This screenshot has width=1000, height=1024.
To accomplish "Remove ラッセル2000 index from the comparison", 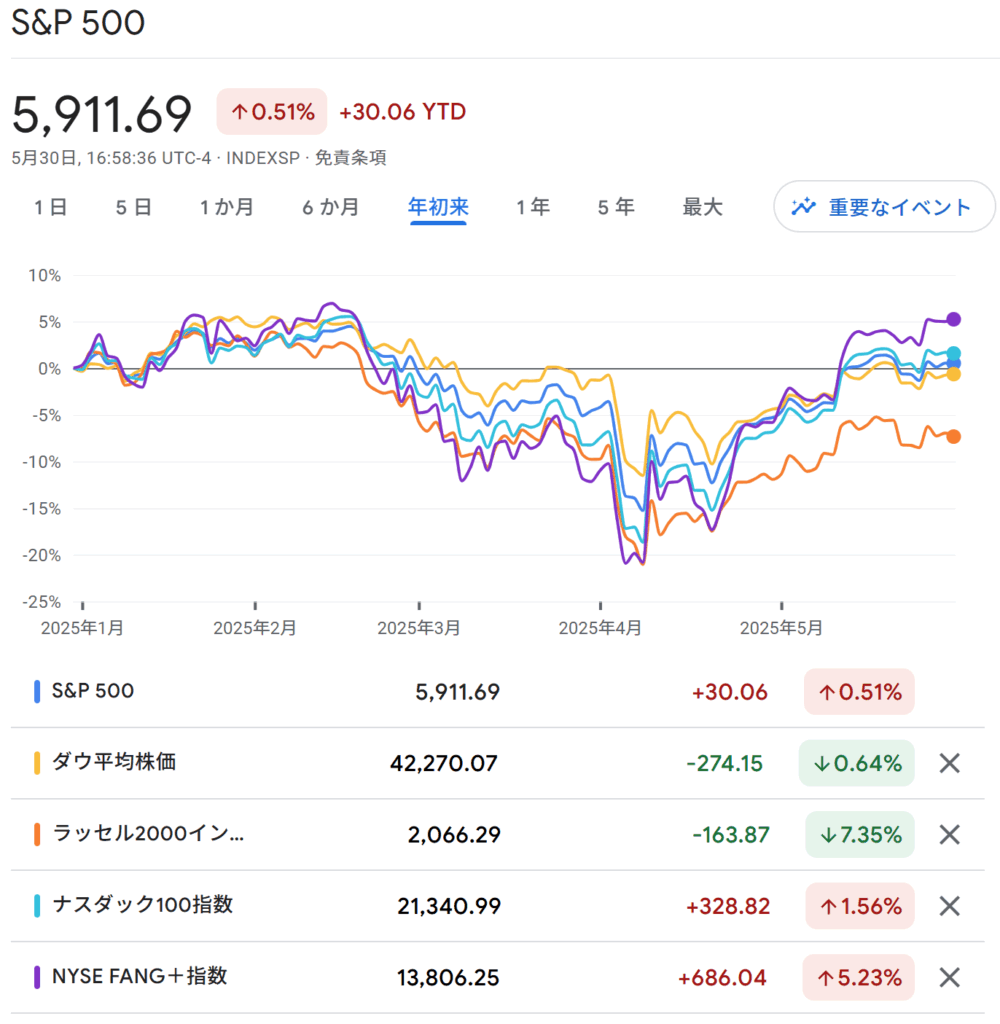I will [949, 835].
